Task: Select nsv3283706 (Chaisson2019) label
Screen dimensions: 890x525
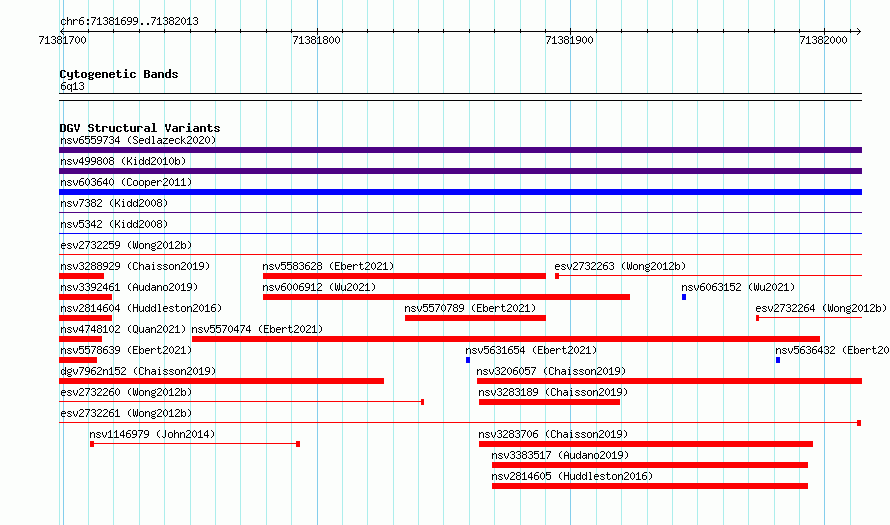Action: (553, 434)
